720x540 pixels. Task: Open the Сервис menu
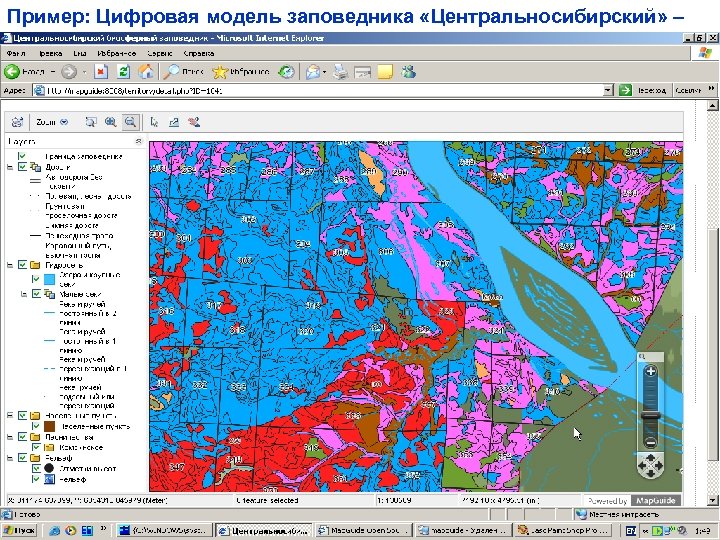(160, 53)
